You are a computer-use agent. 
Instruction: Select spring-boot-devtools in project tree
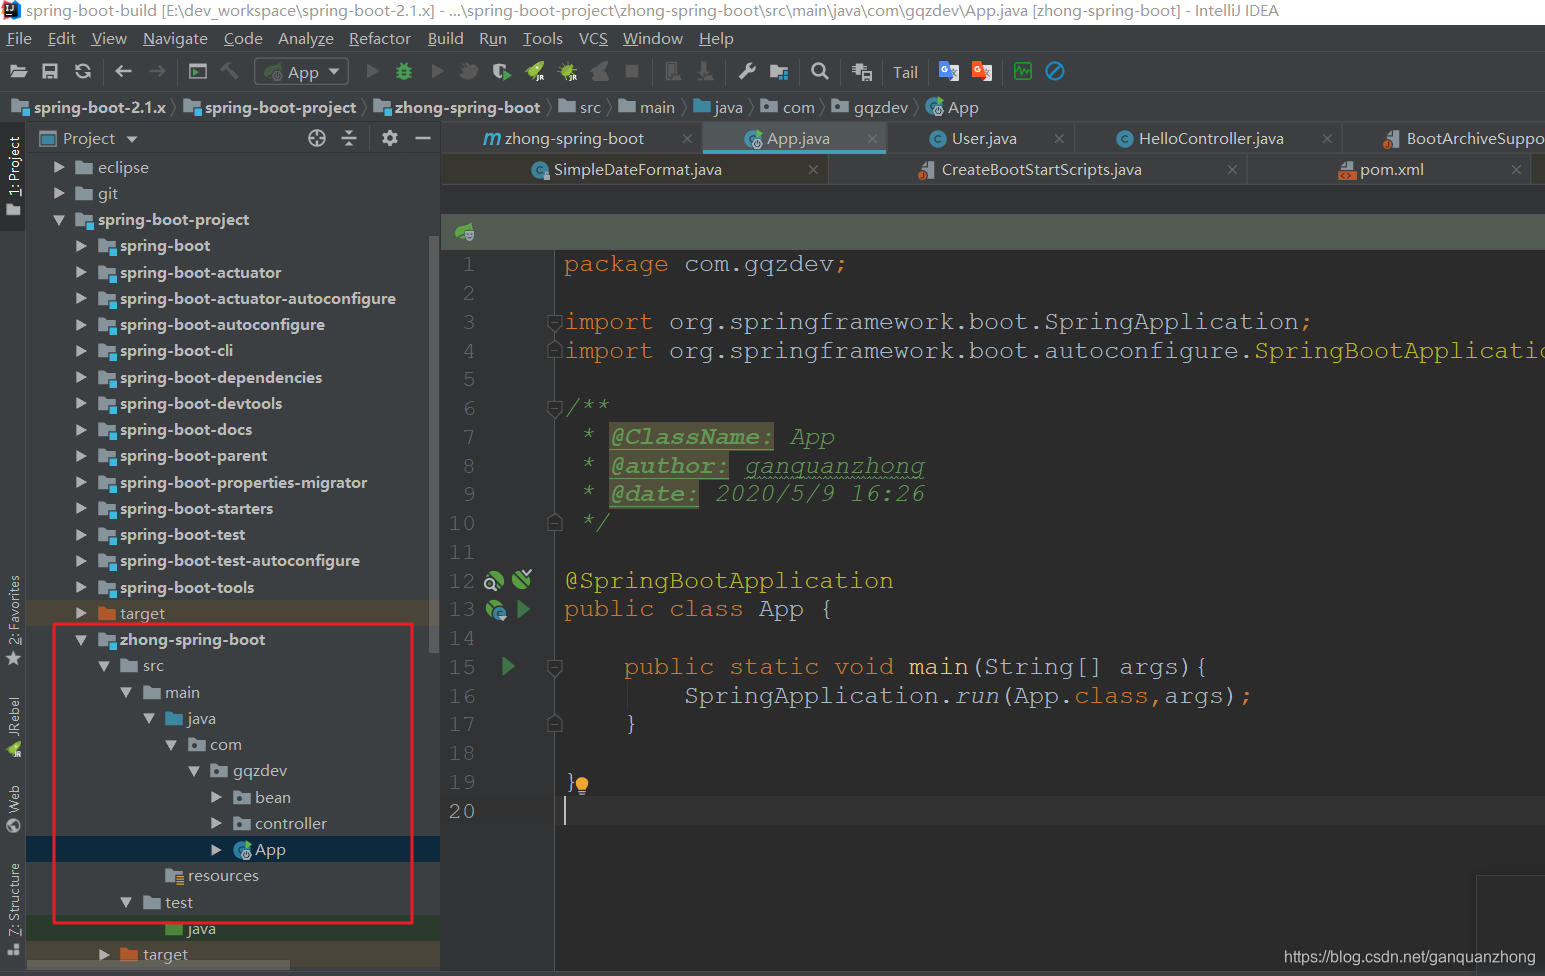pyautogui.click(x=201, y=403)
